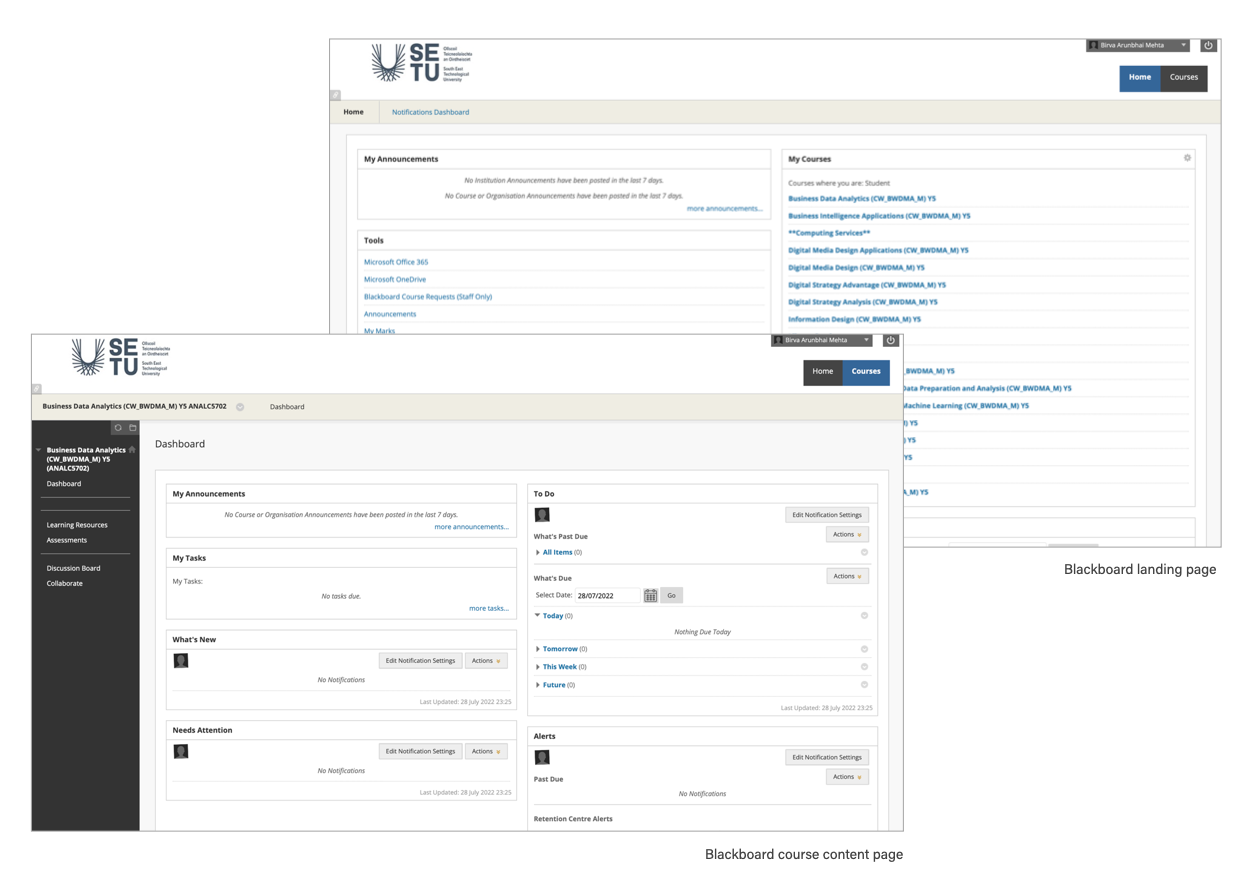Open Actions menu for What's Due
Screen dimensions: 1250x884
pyautogui.click(x=847, y=576)
